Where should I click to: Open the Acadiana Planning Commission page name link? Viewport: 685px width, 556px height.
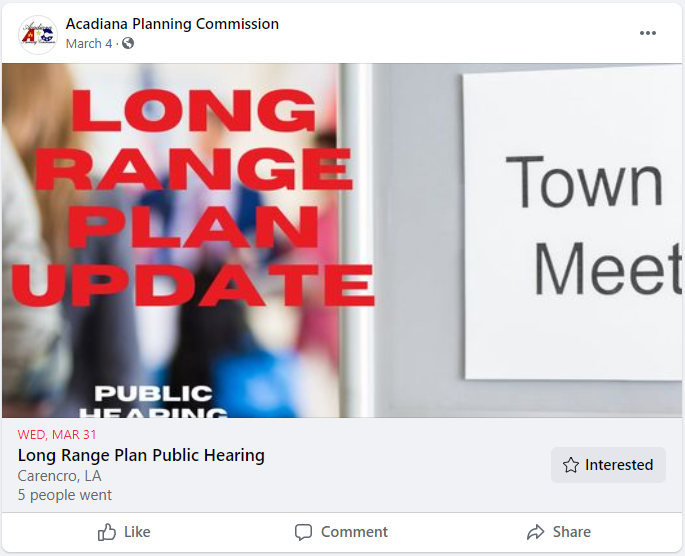pyautogui.click(x=172, y=24)
